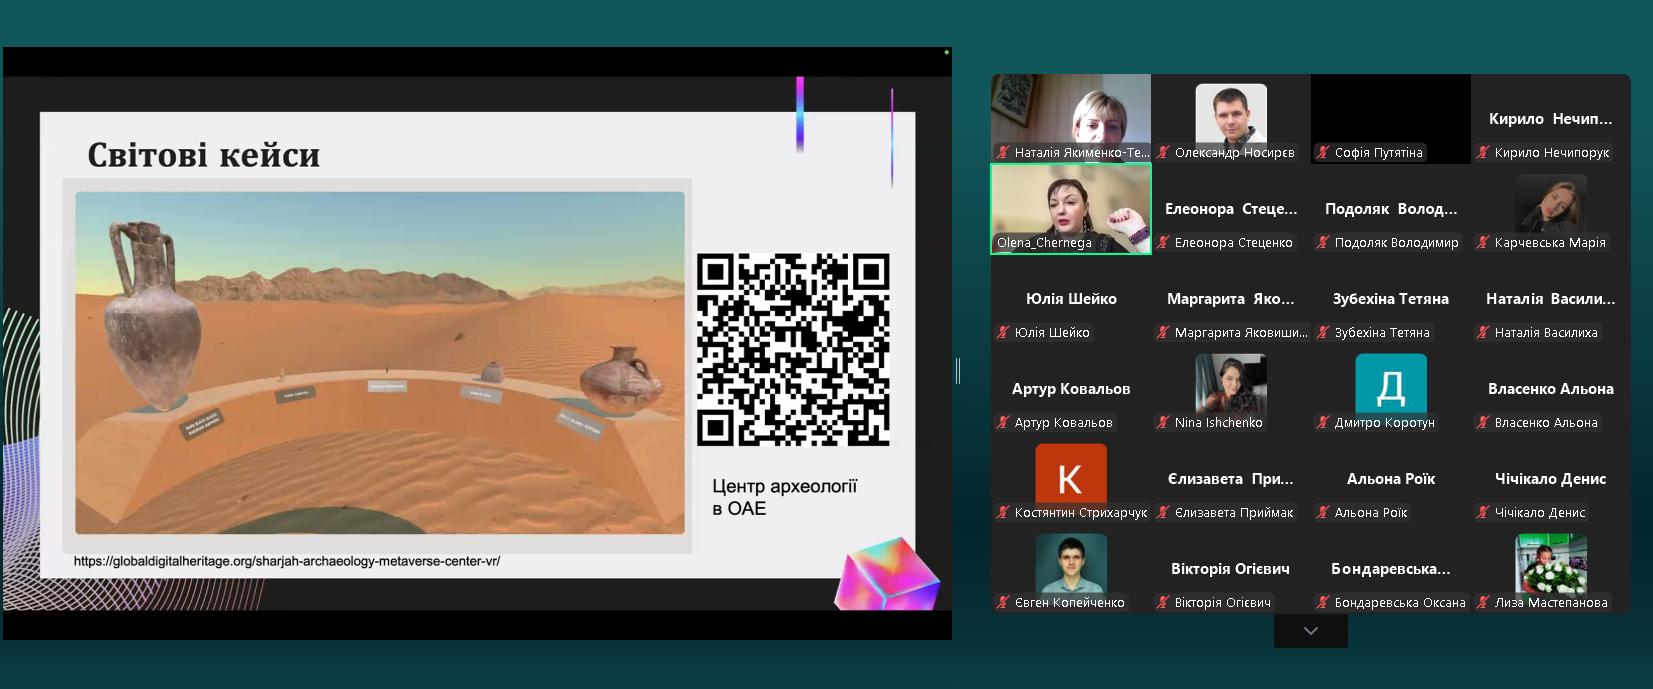Click muted mic icon beside Олександр Носирєв
The image size is (1653, 689).
pos(1163,153)
